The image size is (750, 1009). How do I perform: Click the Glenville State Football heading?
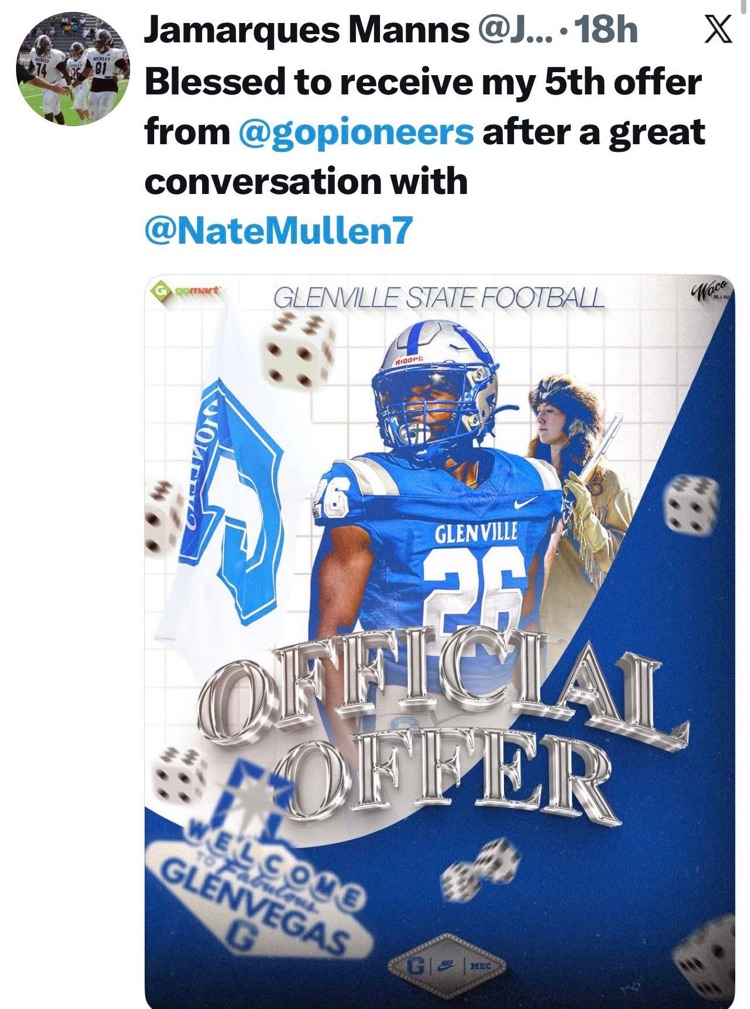click(439, 297)
